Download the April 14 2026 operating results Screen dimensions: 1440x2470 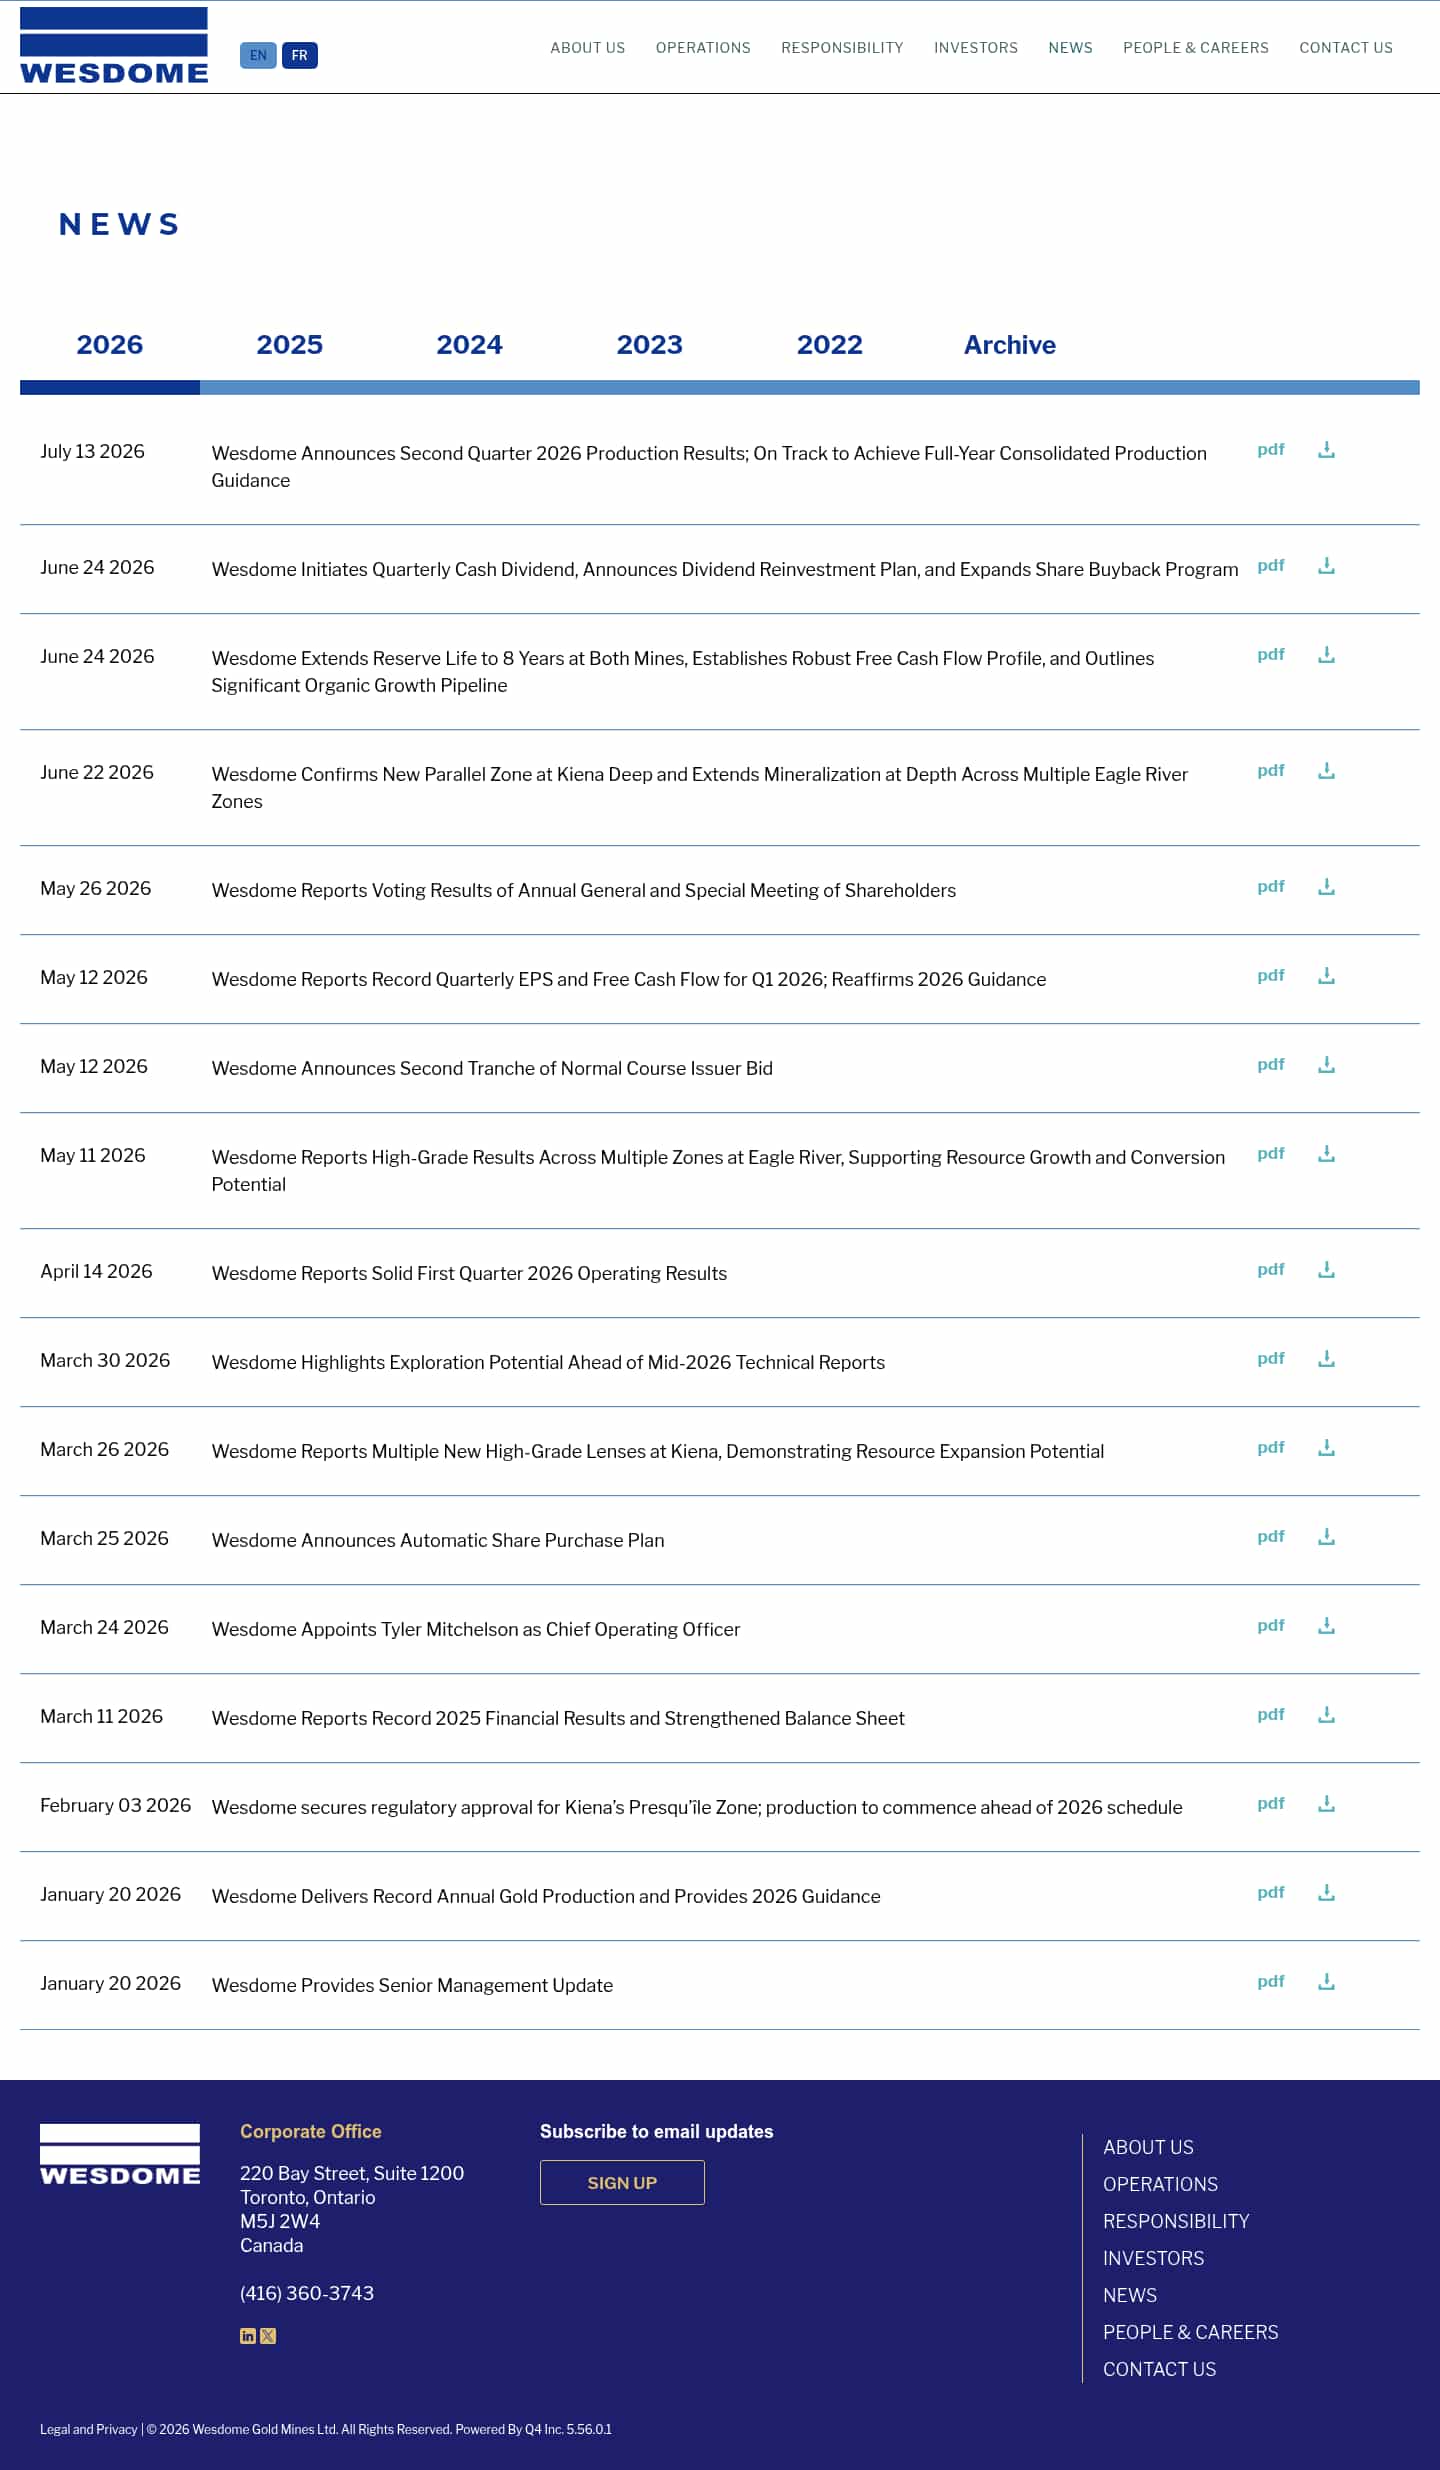point(1326,1270)
